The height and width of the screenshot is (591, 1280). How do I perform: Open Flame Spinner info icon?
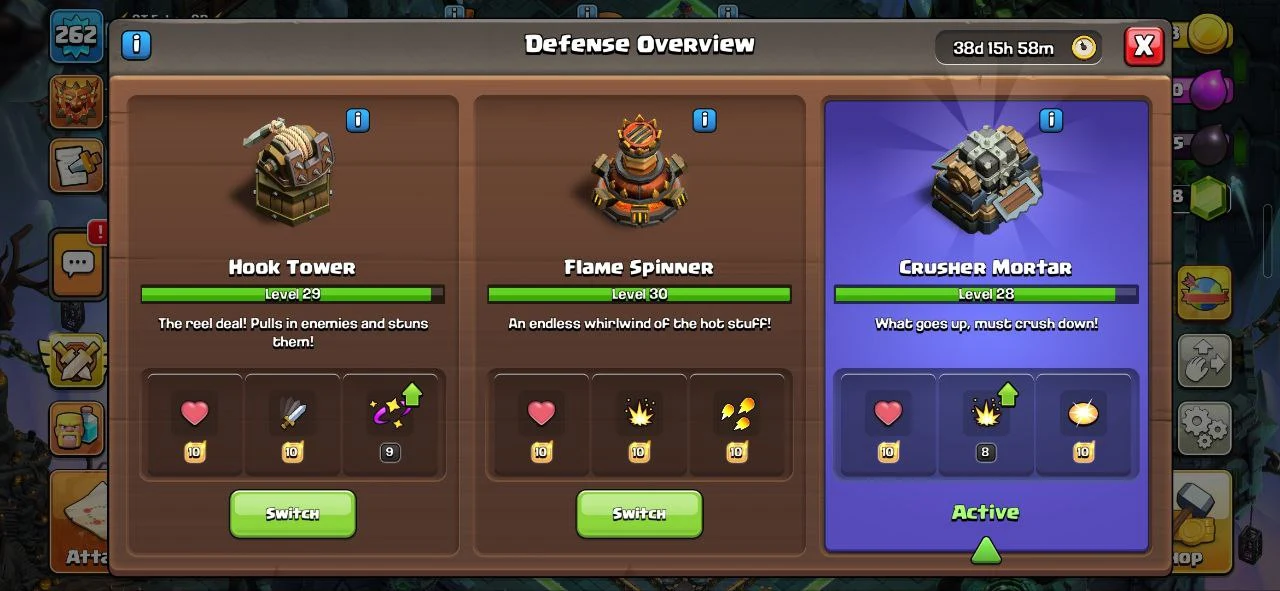pyautogui.click(x=705, y=120)
